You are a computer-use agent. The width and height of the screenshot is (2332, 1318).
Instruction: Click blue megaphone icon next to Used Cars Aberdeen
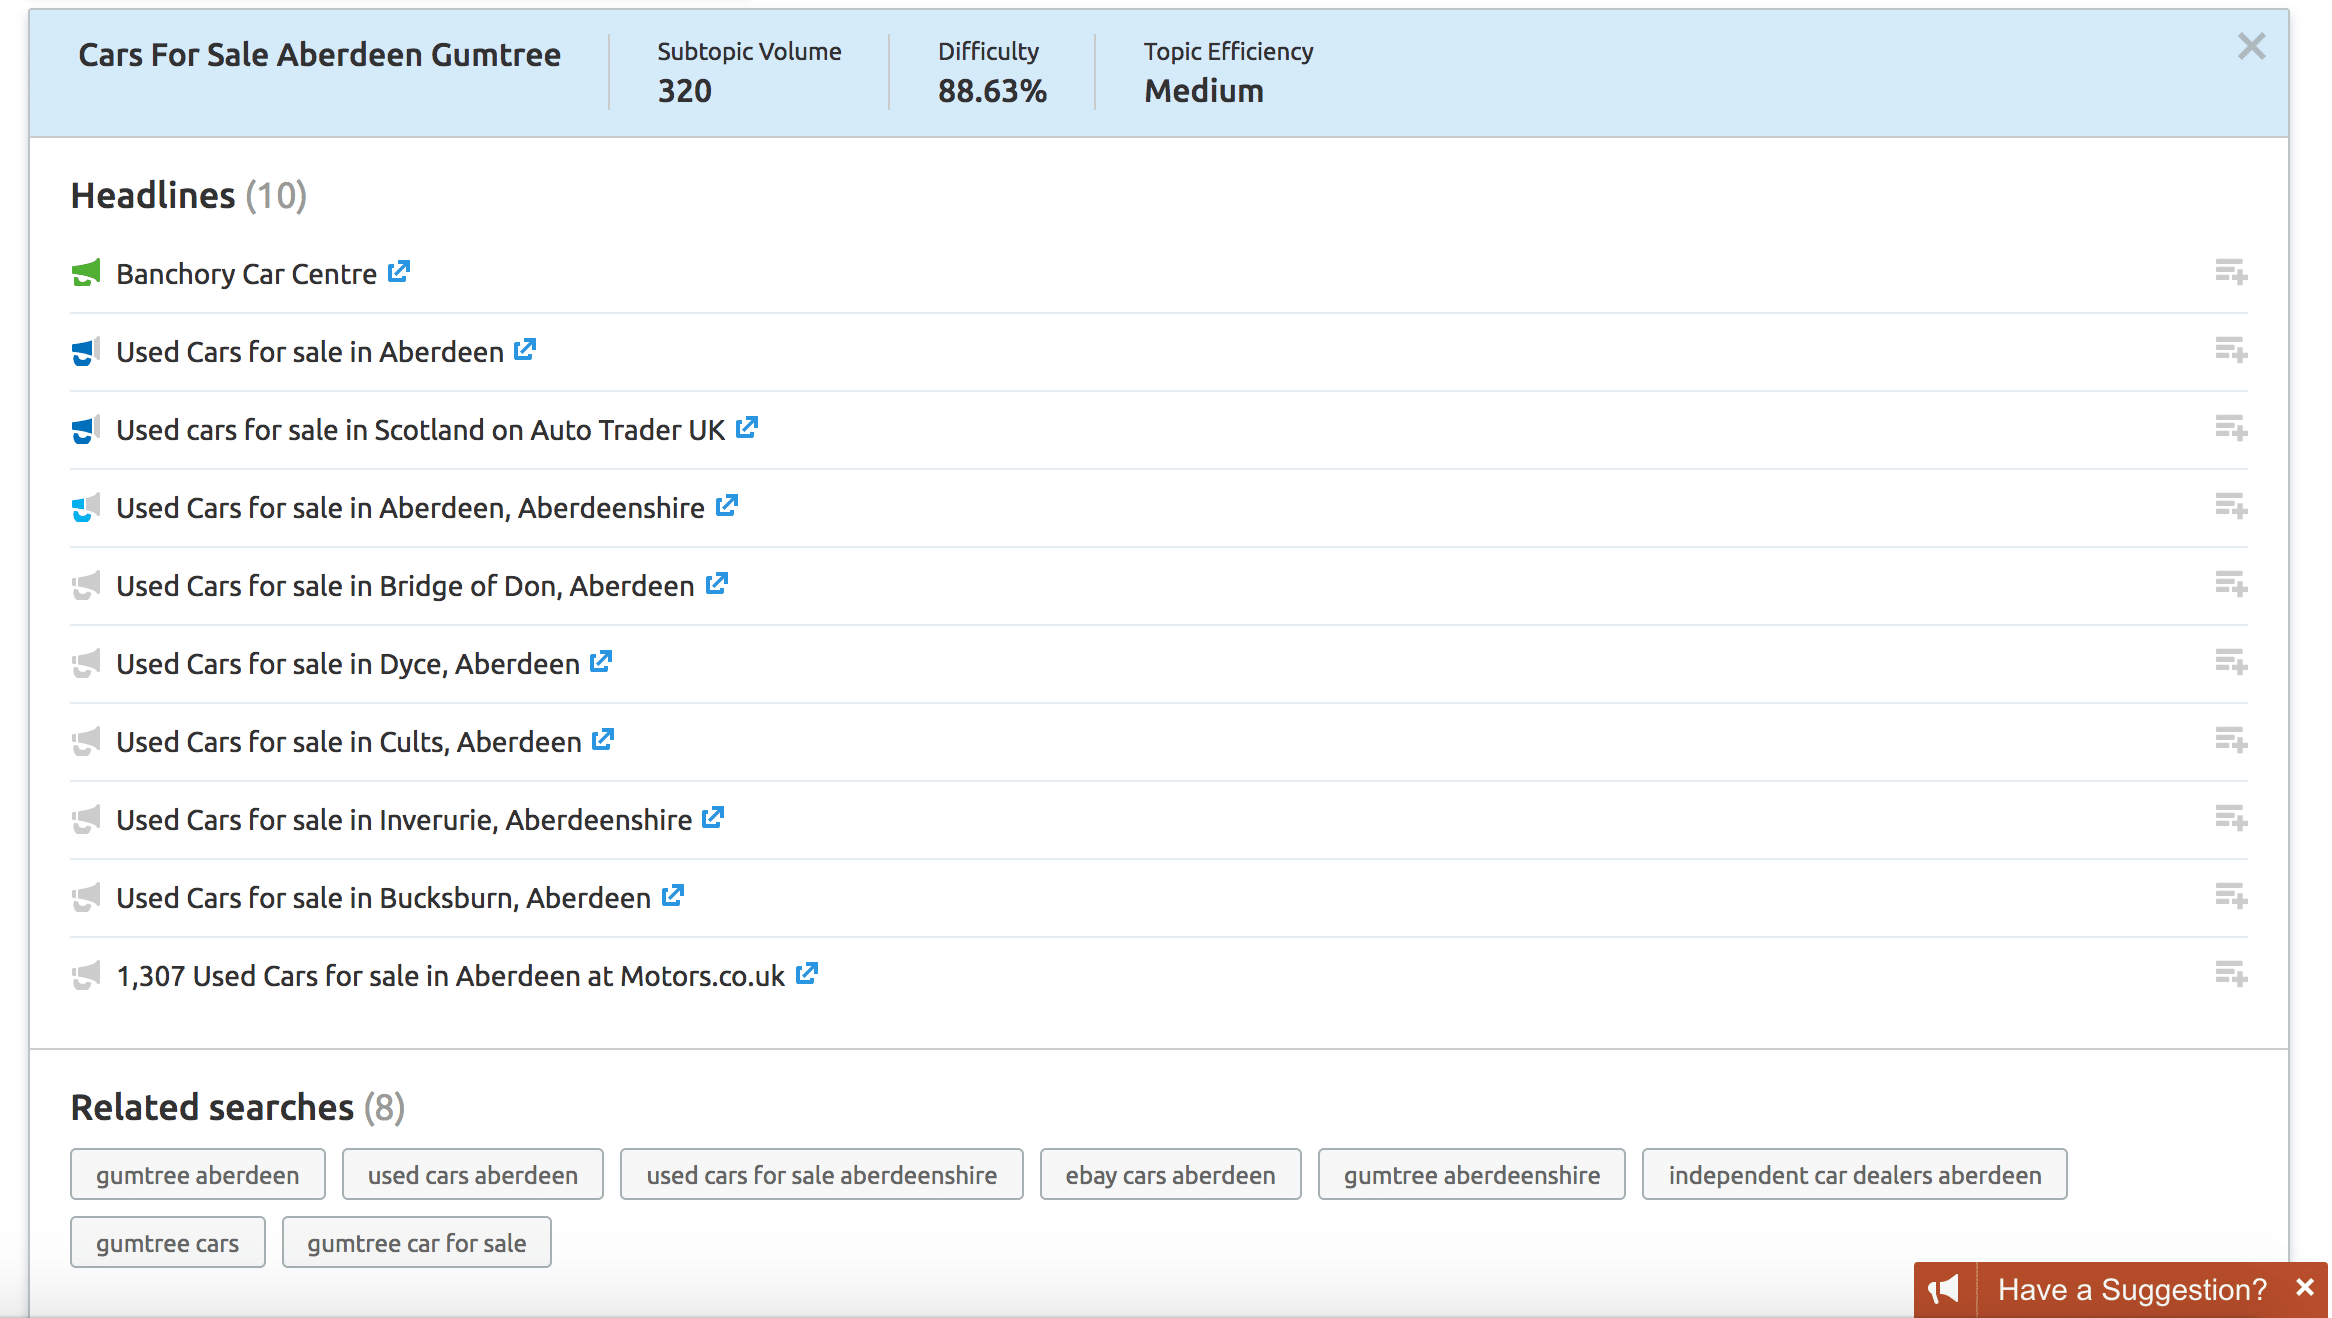[x=86, y=351]
